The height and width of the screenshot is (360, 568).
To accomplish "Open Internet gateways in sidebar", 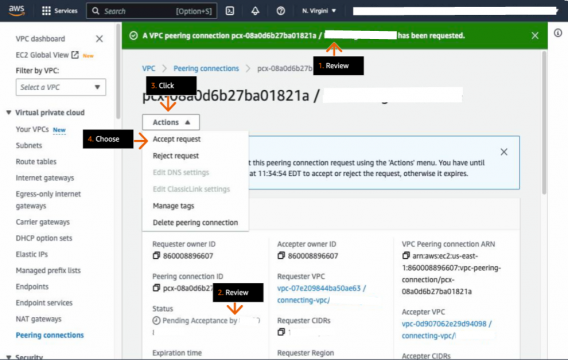I will pyautogui.click(x=45, y=178).
